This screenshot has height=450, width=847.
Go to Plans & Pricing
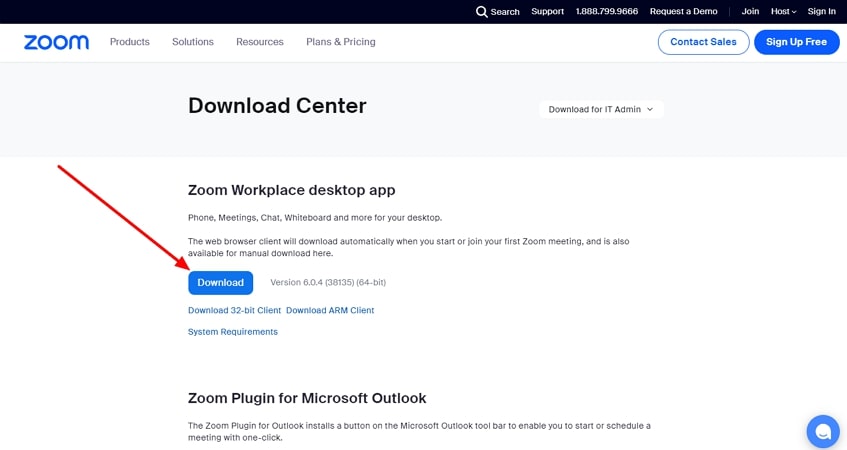coord(340,42)
